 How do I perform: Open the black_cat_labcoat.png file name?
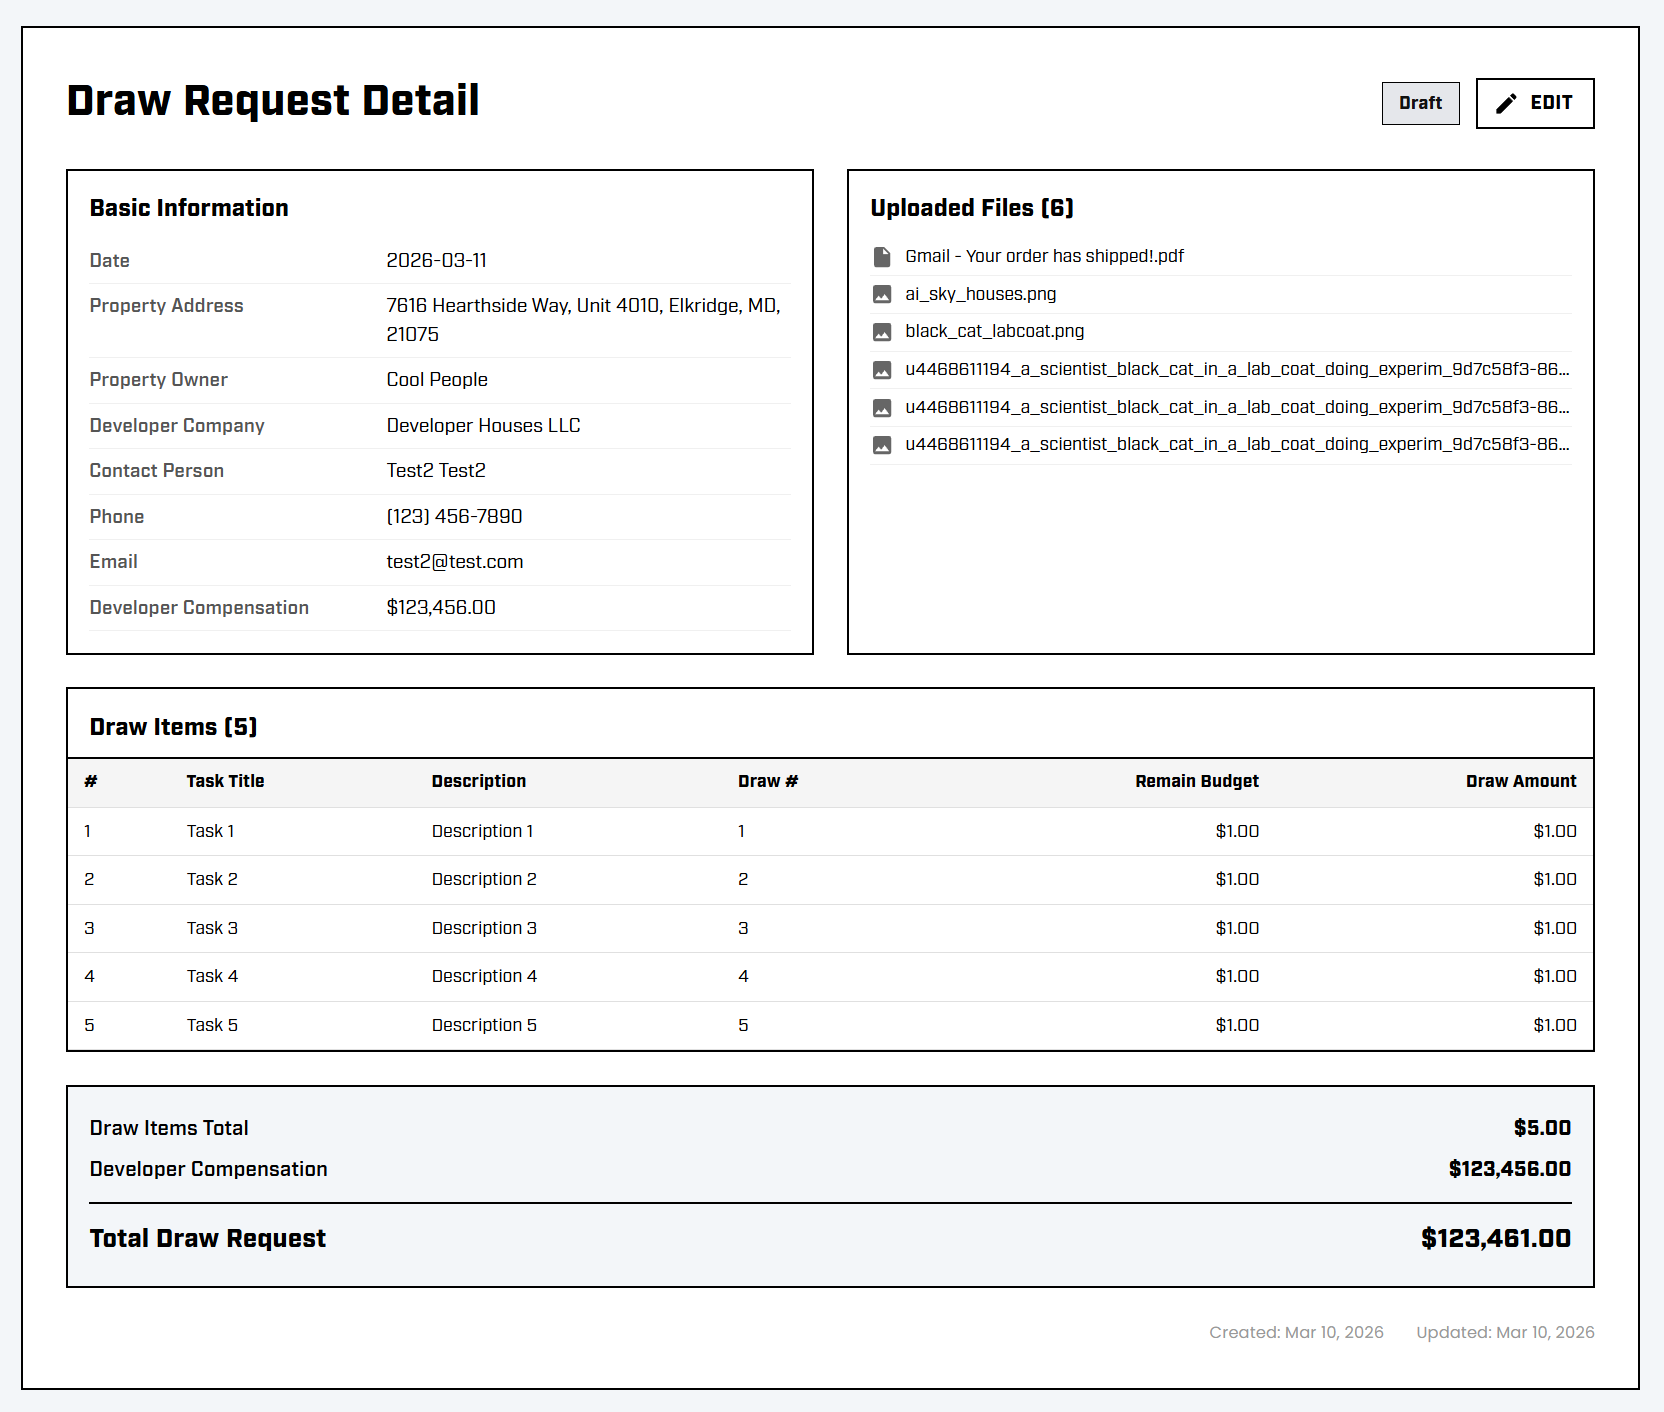coord(994,331)
